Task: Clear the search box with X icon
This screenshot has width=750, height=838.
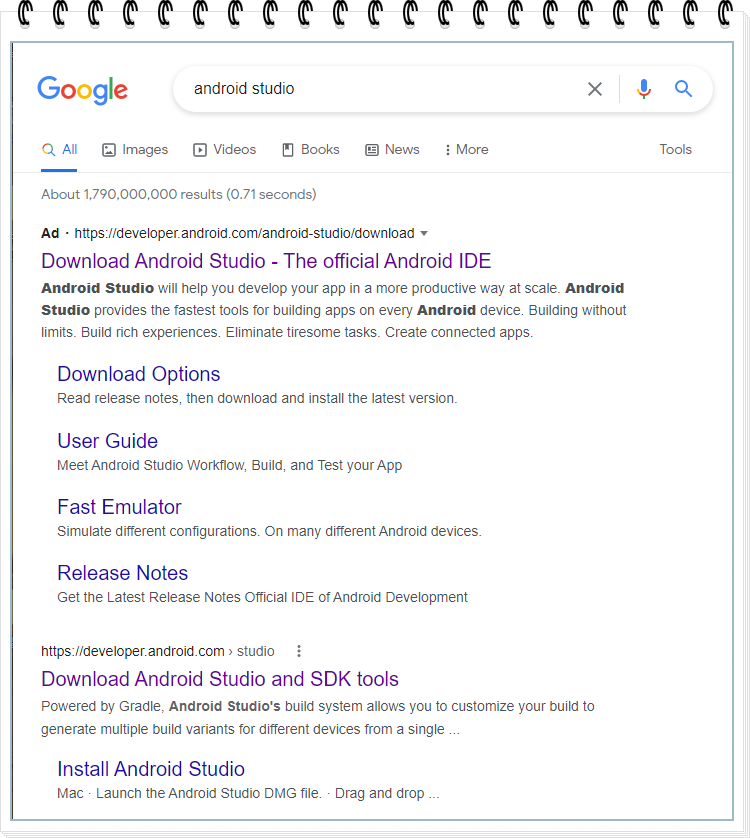Action: 595,89
